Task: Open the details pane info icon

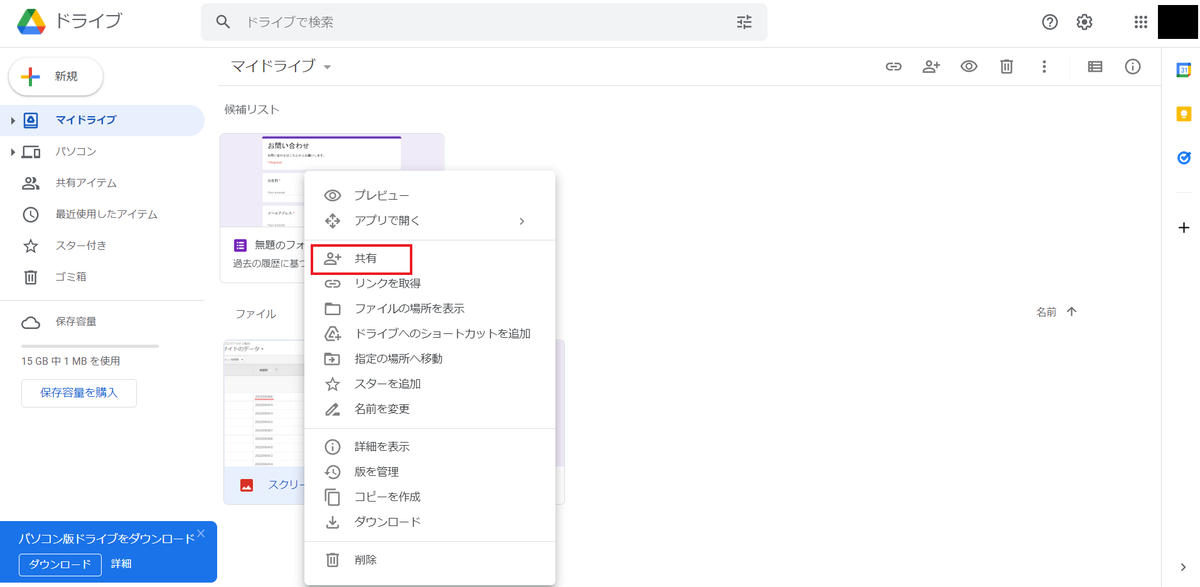Action: [x=1132, y=66]
